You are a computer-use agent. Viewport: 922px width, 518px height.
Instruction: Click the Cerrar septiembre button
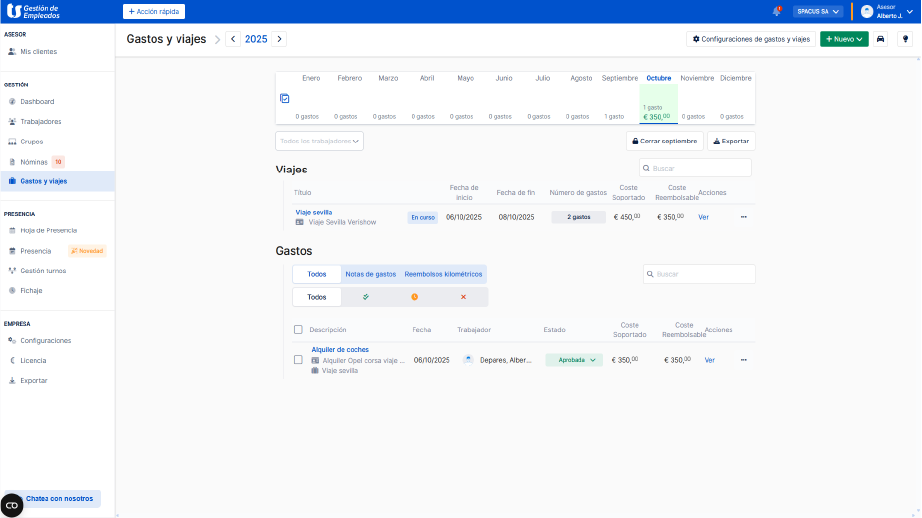tap(664, 141)
